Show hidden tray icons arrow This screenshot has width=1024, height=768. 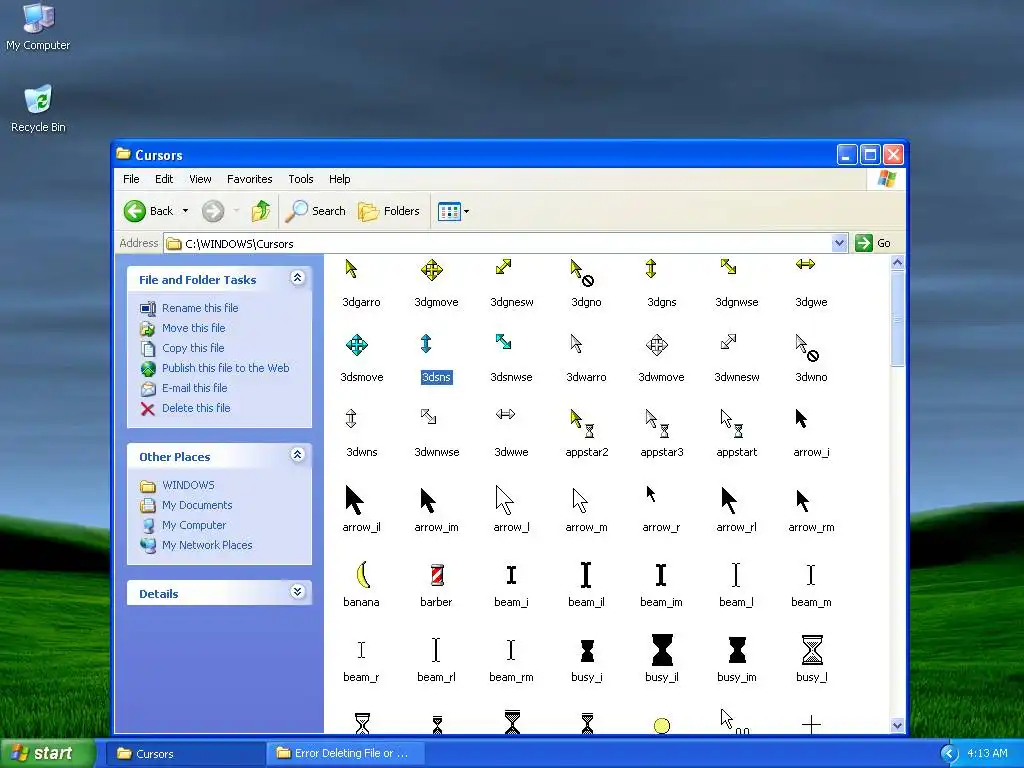[x=949, y=754]
